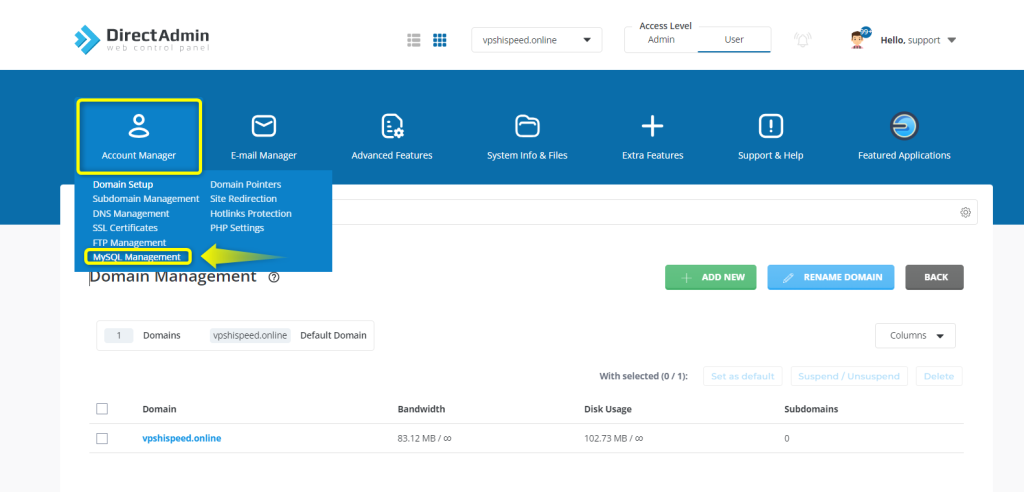Open Domain Setup menu item

click(x=123, y=185)
